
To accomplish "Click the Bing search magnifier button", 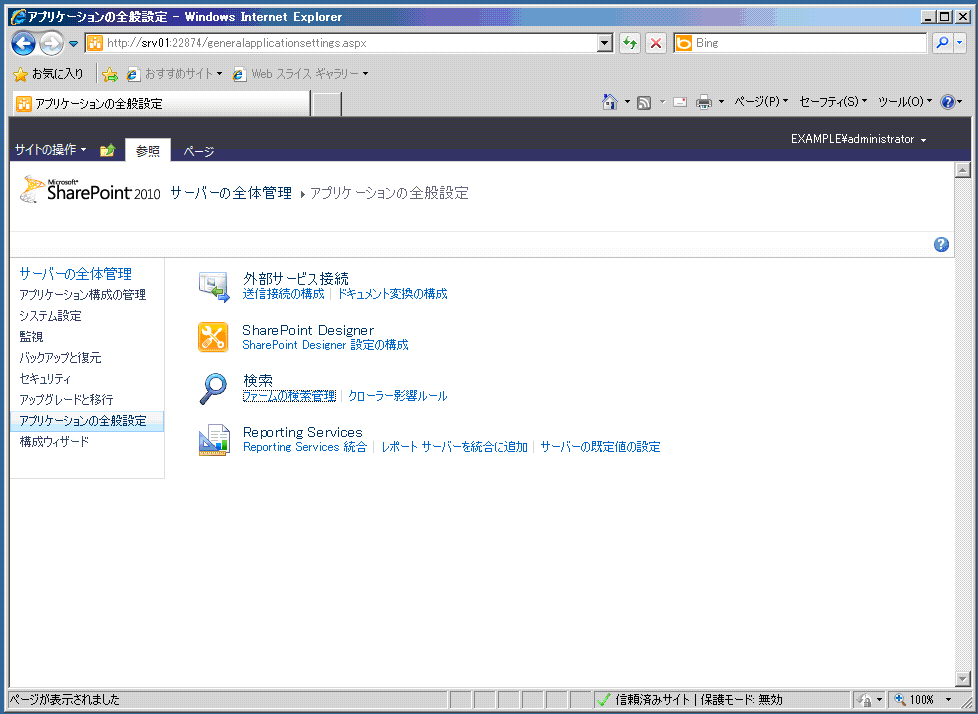I will click(x=942, y=43).
